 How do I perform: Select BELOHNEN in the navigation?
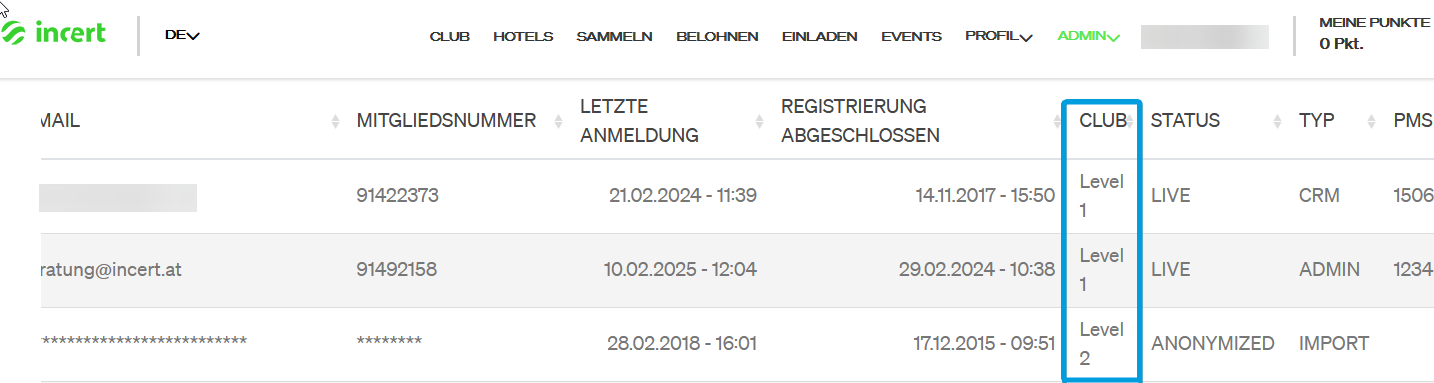(x=717, y=36)
